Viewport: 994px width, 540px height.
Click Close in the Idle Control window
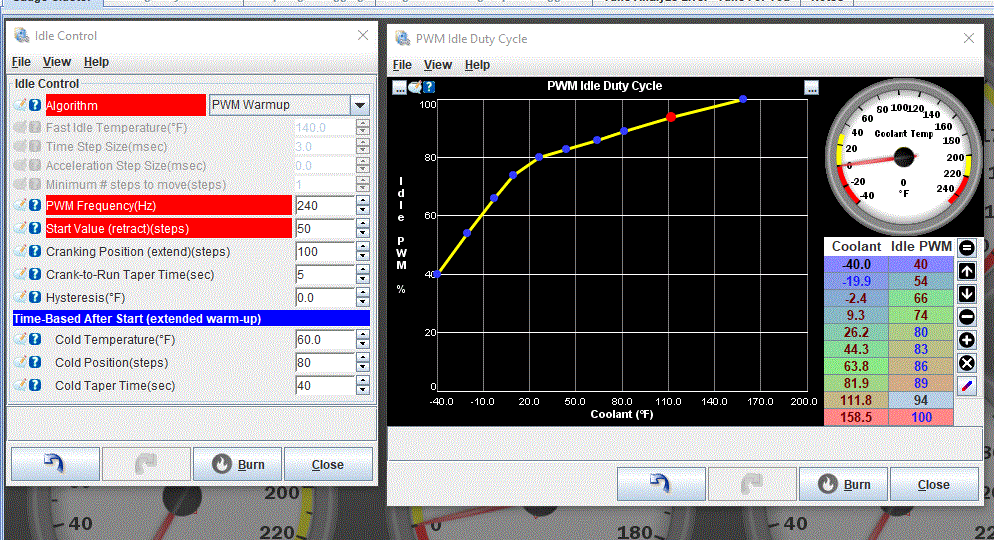[328, 464]
